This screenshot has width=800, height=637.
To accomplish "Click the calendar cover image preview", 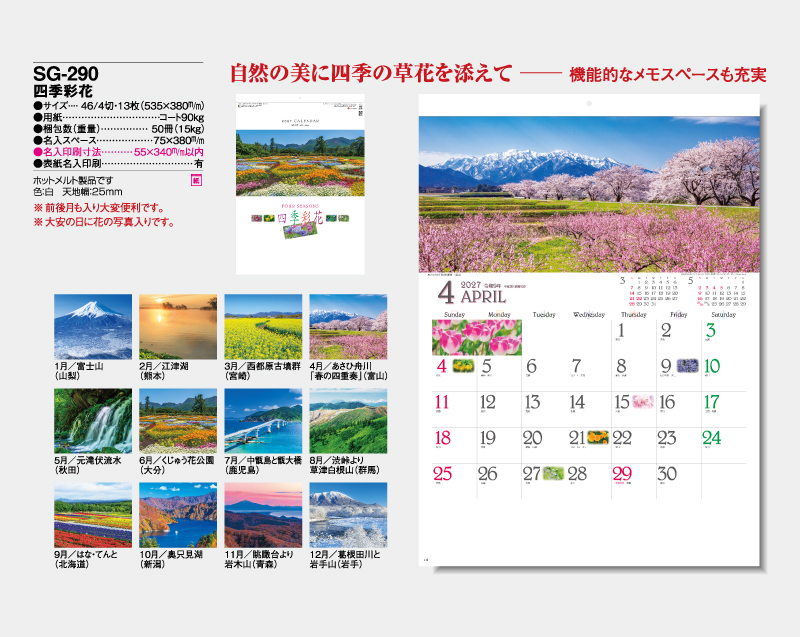I will (x=300, y=184).
